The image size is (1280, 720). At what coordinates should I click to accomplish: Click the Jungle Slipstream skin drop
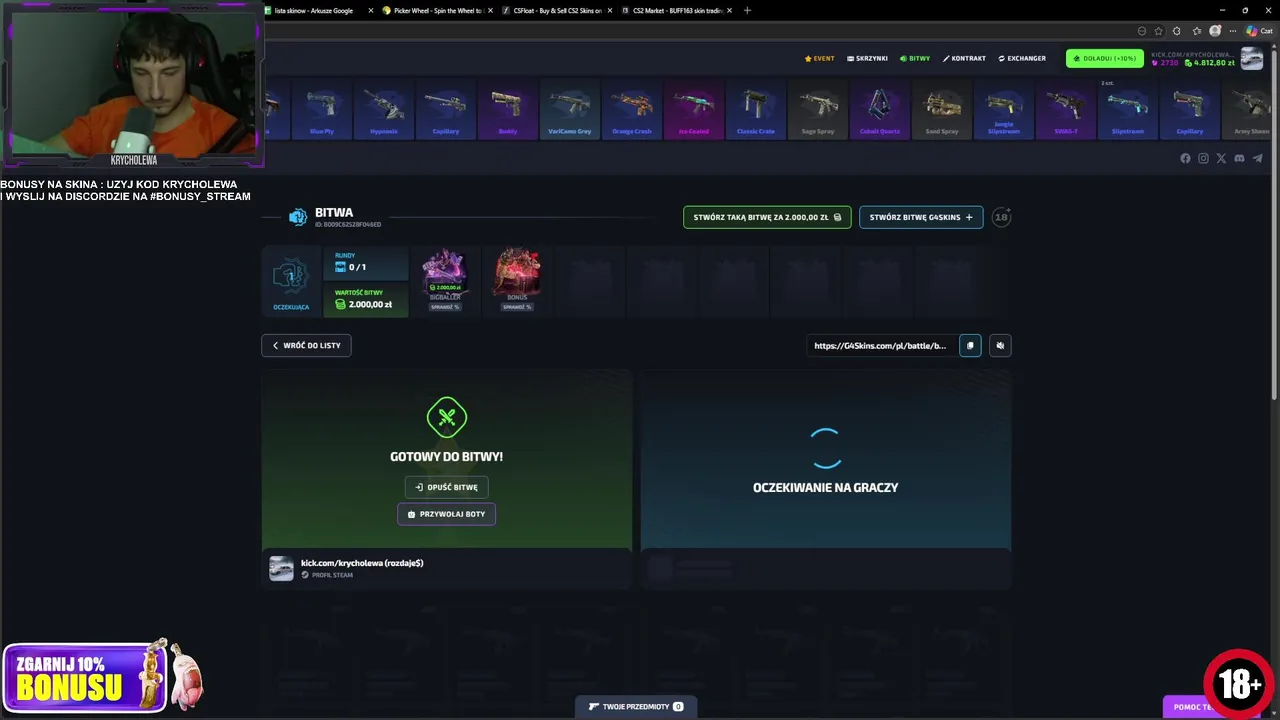[x=1004, y=111]
